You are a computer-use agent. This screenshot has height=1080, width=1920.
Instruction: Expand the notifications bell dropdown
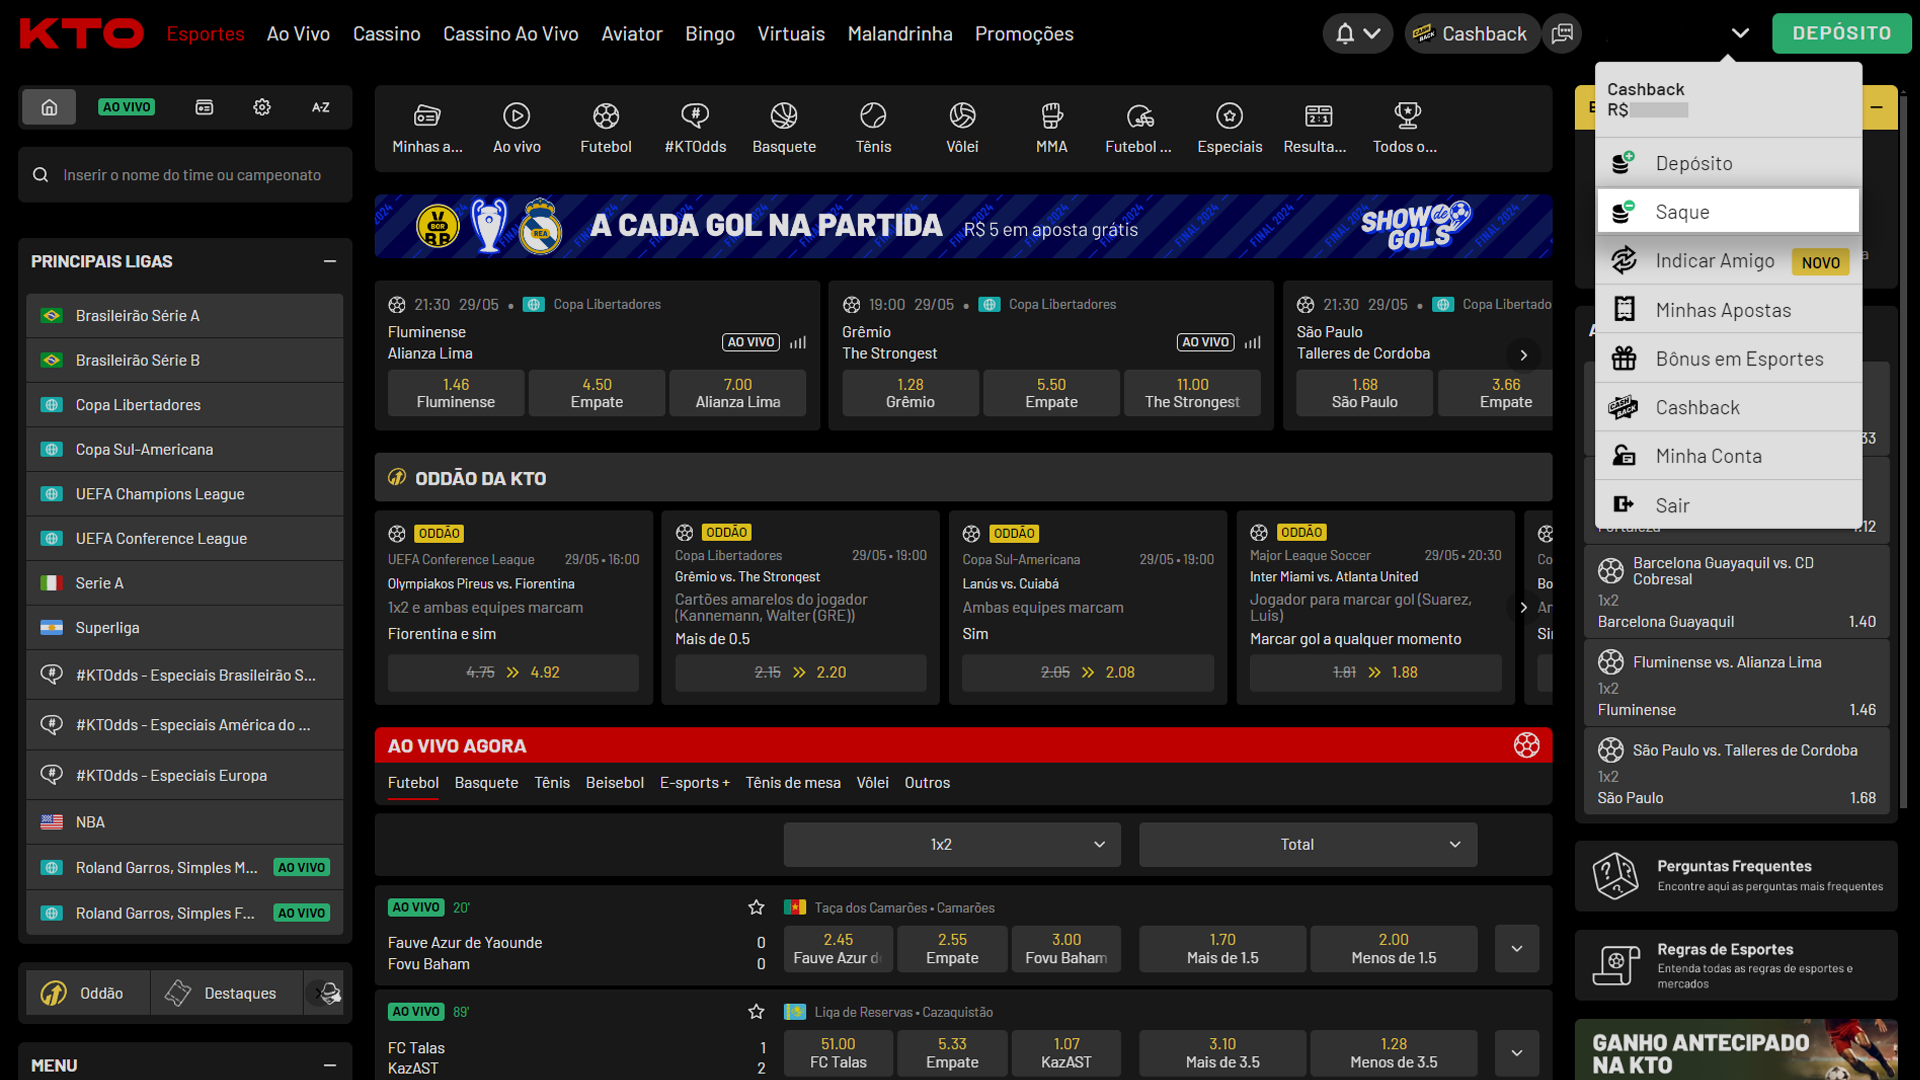coord(1357,33)
